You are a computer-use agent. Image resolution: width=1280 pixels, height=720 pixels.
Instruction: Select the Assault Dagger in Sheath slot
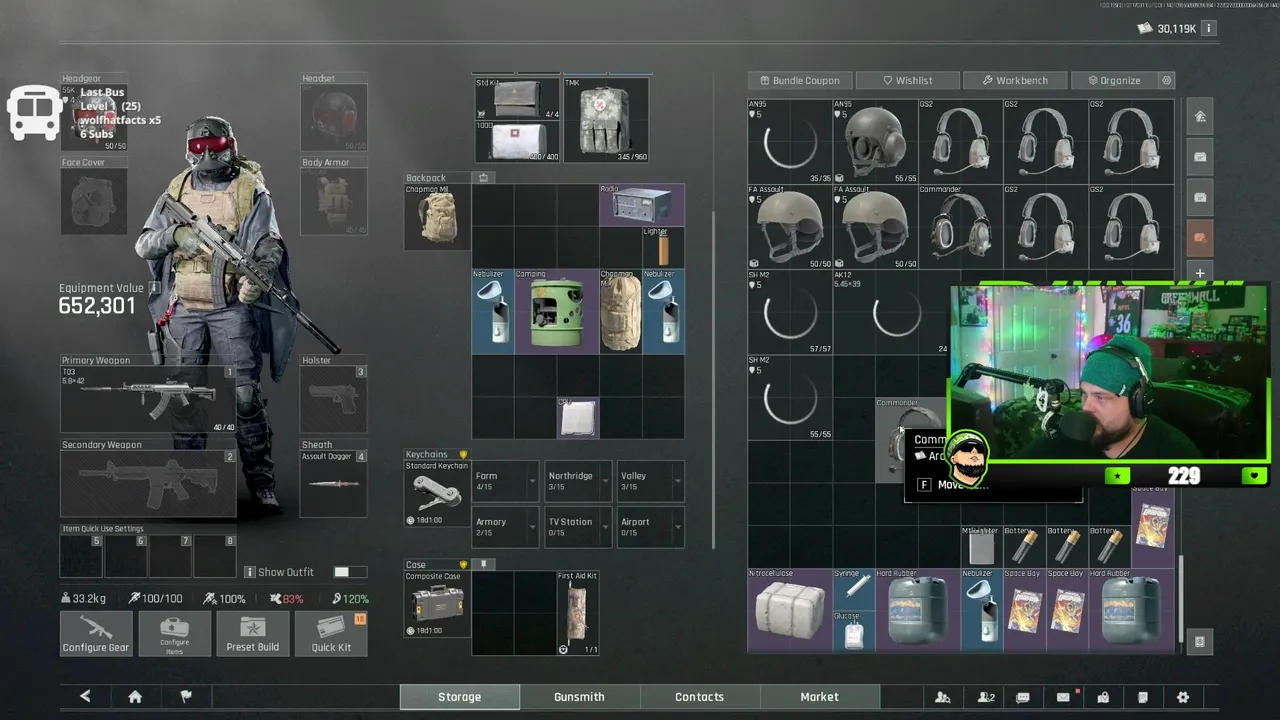tap(334, 484)
